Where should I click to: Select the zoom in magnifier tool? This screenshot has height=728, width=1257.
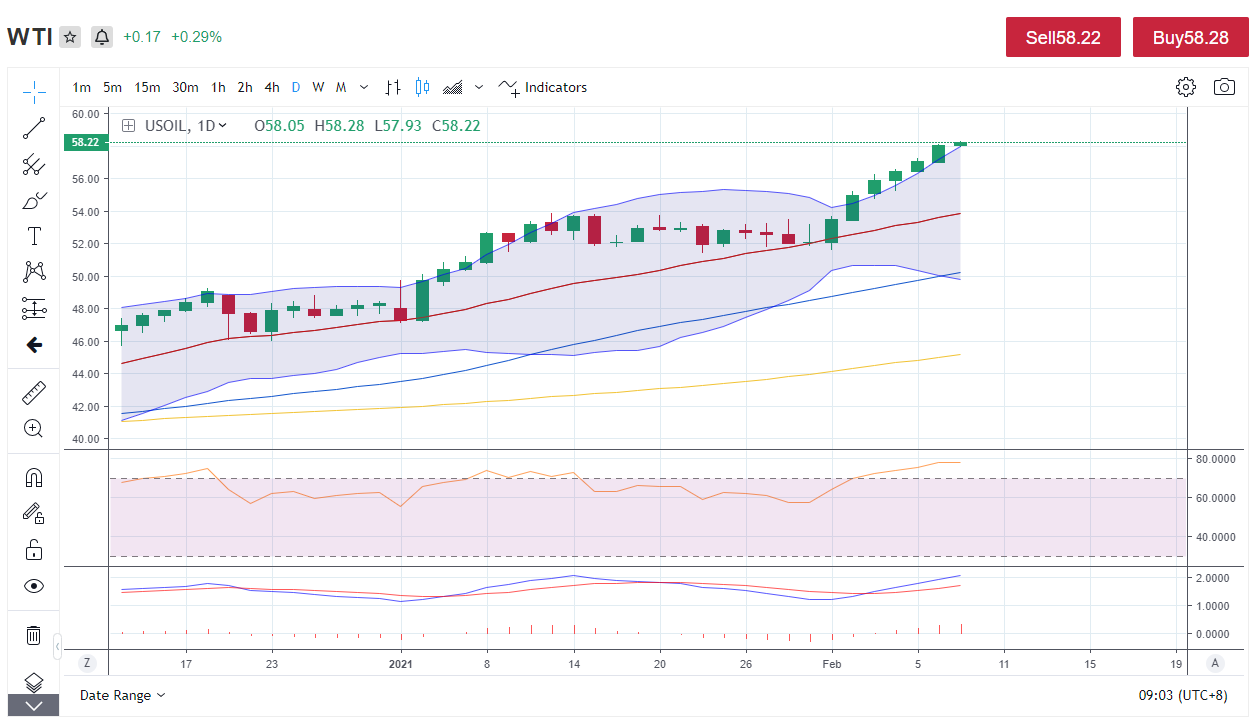[x=34, y=429]
